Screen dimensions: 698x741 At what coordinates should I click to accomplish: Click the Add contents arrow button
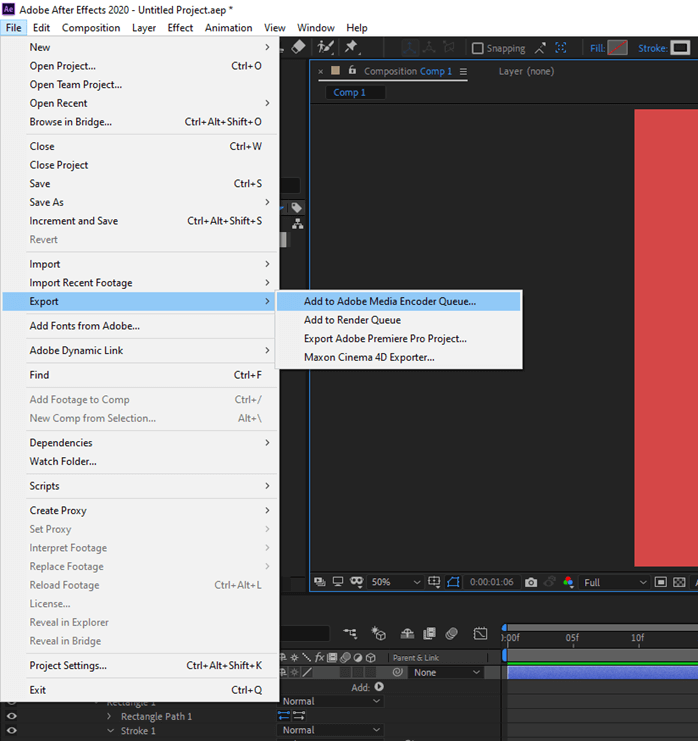379,687
